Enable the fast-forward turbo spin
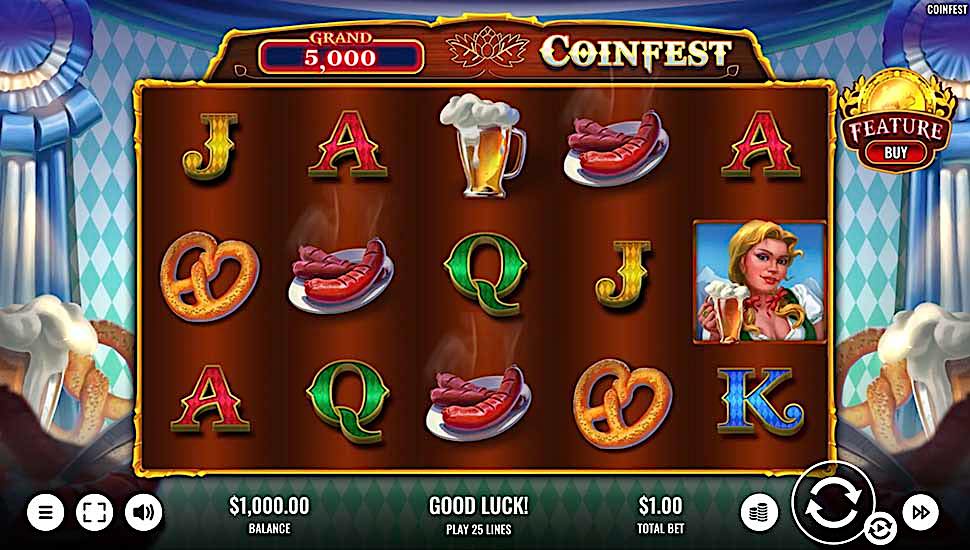This screenshot has width=970, height=550. [921, 512]
